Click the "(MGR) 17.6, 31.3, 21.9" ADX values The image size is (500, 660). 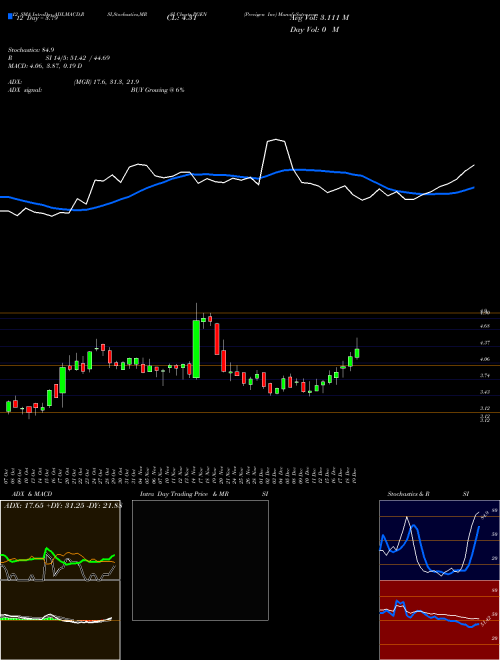pyautogui.click(x=106, y=82)
